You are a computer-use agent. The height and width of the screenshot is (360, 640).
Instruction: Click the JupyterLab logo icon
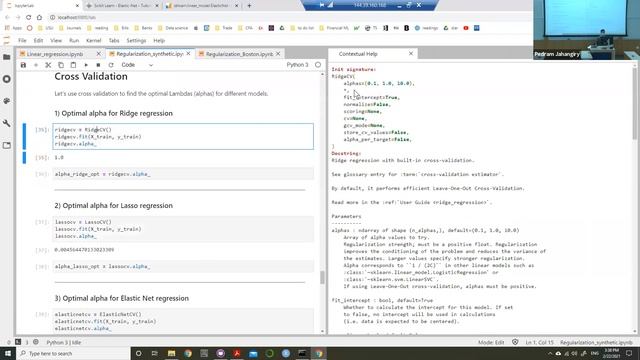(7, 40)
